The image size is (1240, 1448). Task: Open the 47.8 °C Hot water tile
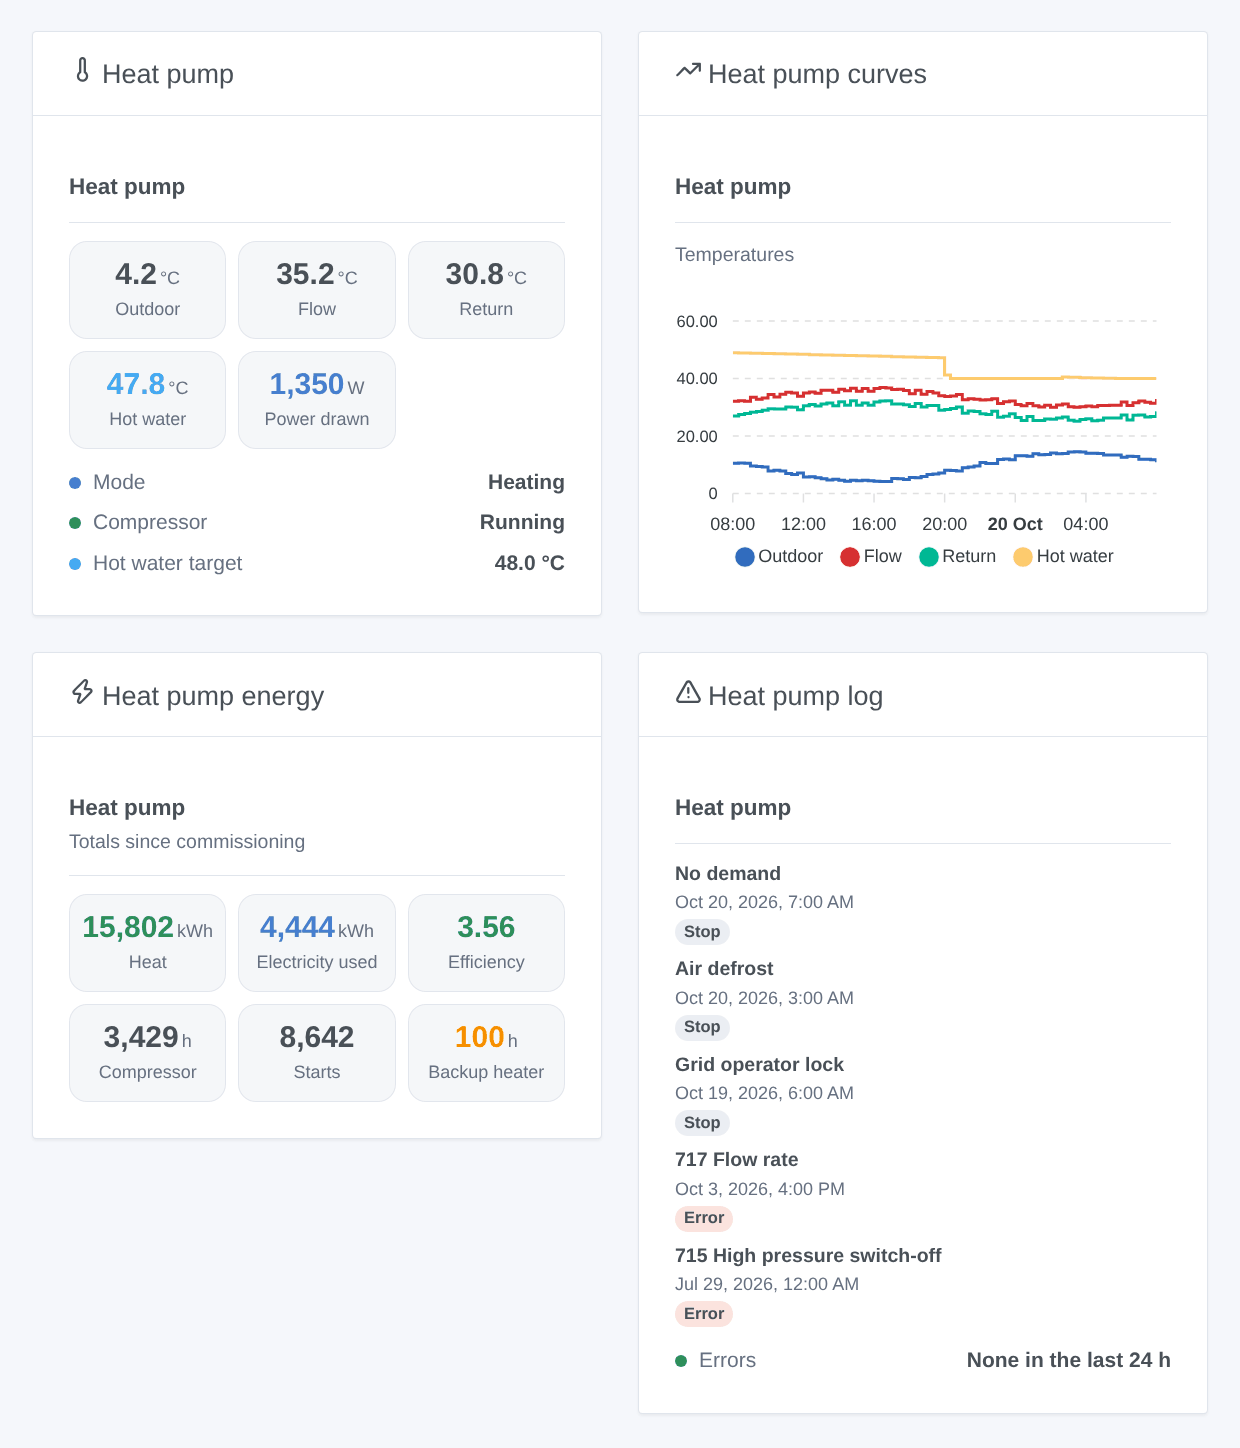(147, 400)
